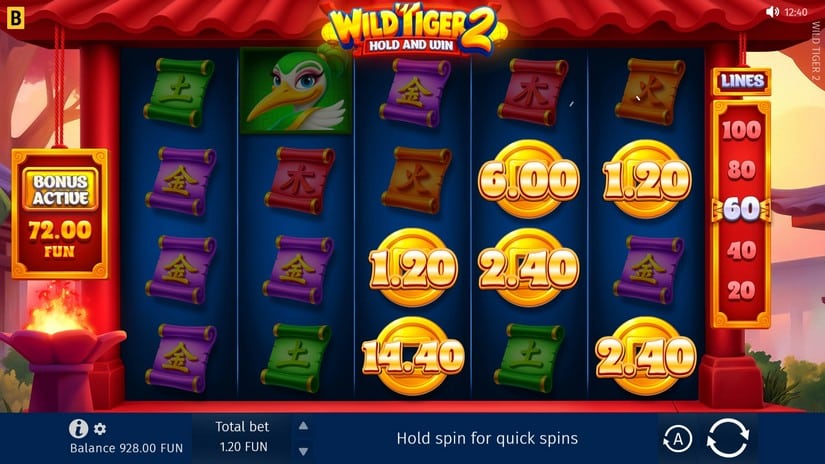Click the spin button with circular arrows

(x=728, y=438)
